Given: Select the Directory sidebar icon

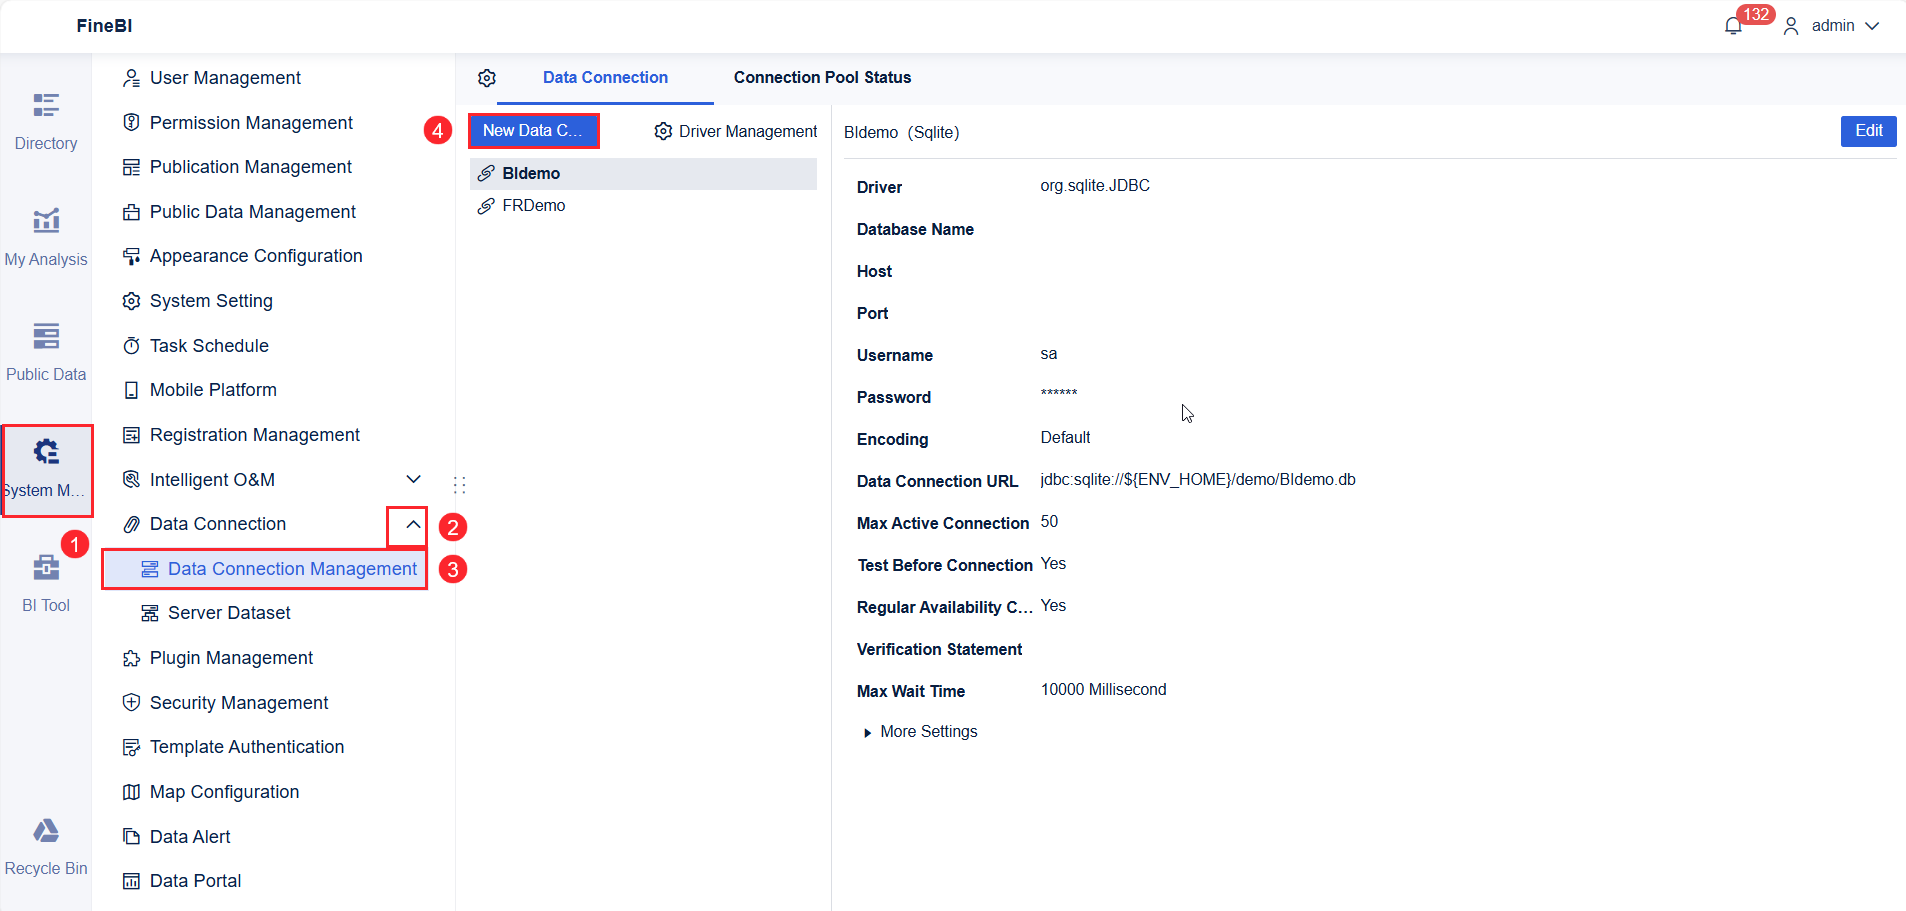Looking at the screenshot, I should tap(45, 118).
